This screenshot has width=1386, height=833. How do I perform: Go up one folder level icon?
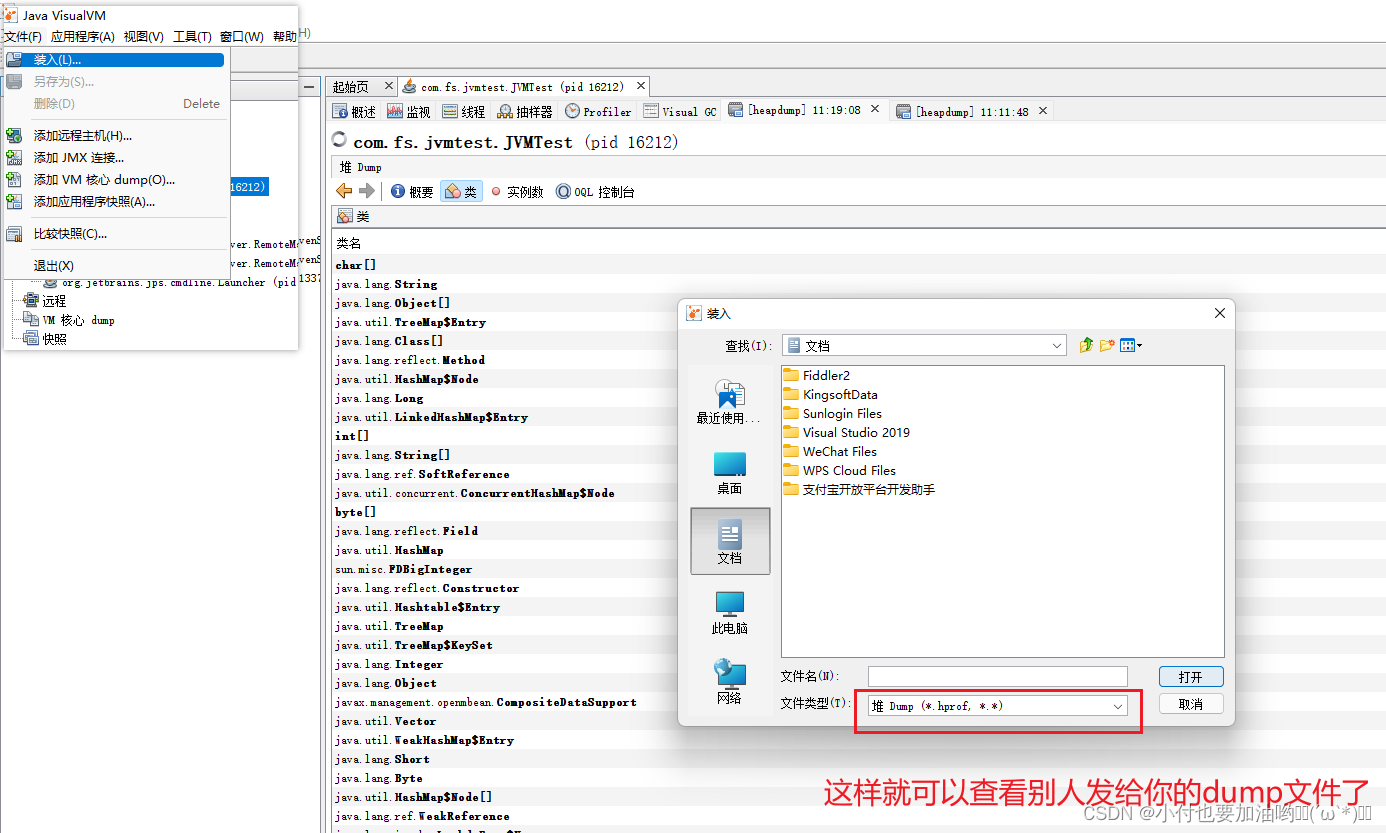click(x=1087, y=345)
